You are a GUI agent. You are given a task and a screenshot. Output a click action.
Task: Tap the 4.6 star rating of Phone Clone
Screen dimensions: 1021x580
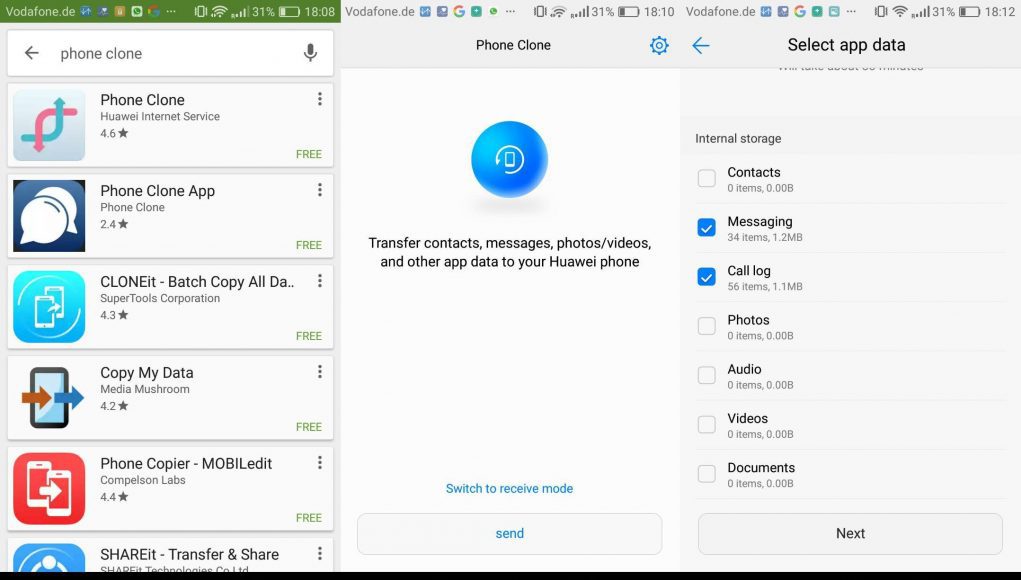point(114,133)
